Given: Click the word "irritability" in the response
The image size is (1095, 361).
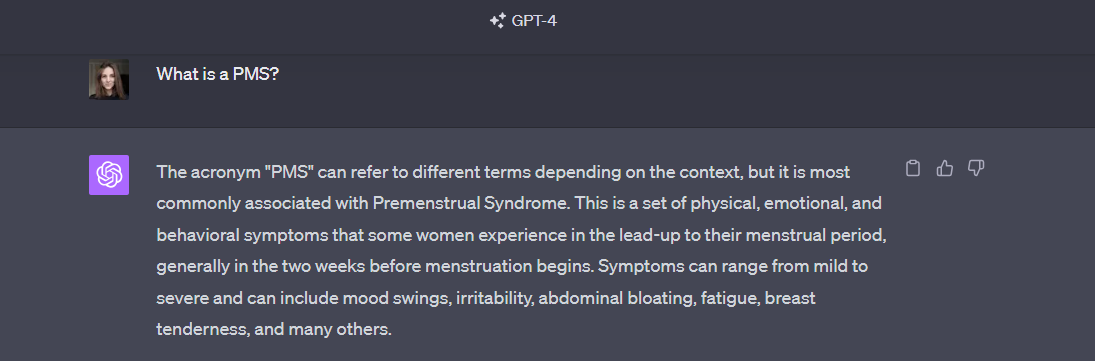Looking at the screenshot, I should click(x=496, y=298).
